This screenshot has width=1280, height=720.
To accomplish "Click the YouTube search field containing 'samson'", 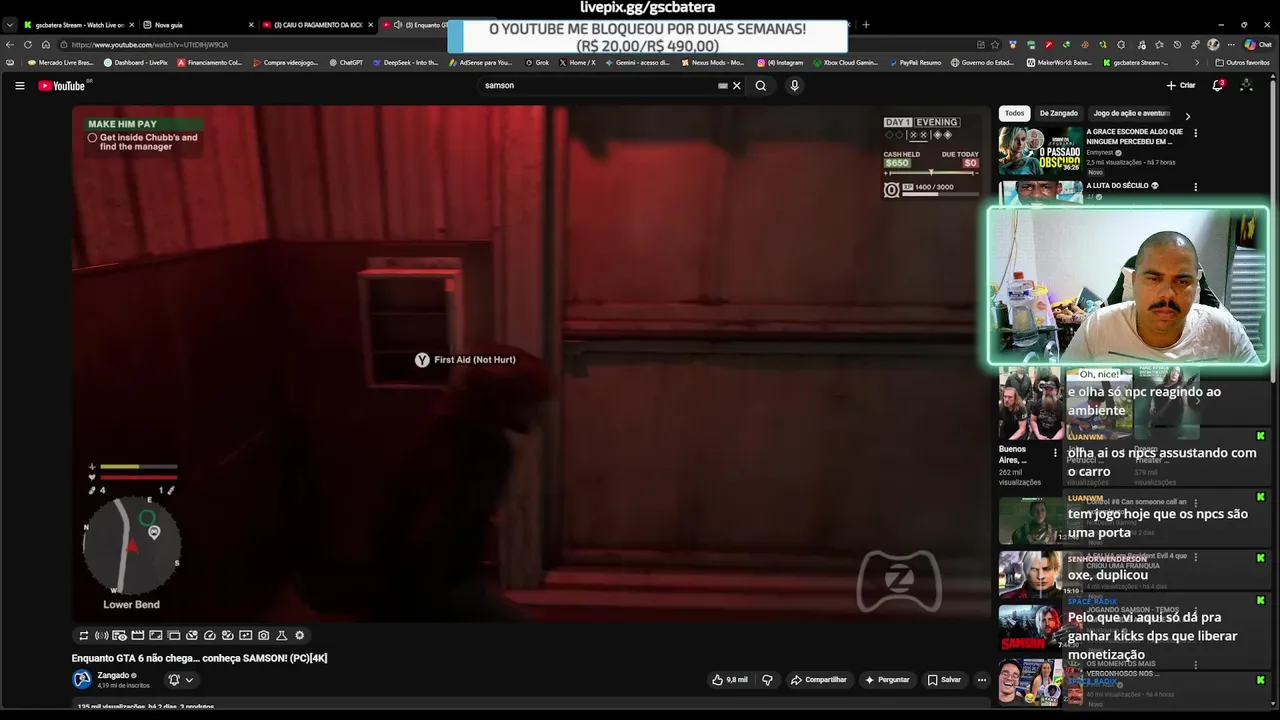I will (598, 86).
